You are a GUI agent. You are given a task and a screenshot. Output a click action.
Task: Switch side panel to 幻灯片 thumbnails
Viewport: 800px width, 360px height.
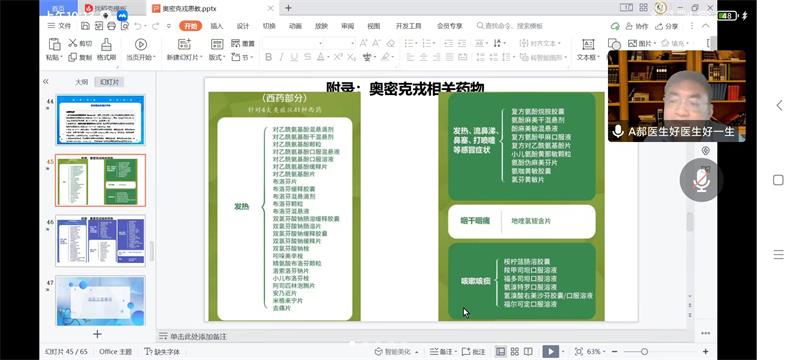pyautogui.click(x=109, y=82)
